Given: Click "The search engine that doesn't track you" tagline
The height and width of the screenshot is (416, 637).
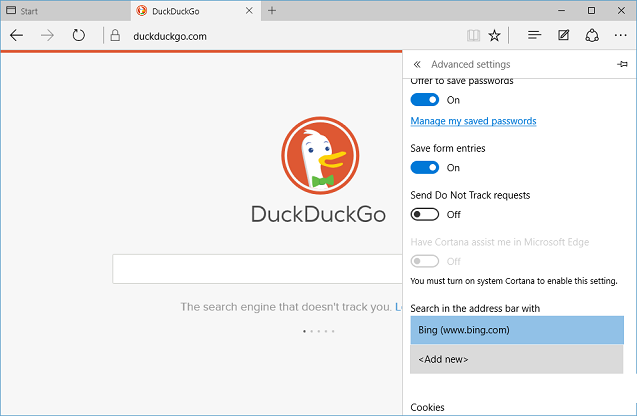Looking at the screenshot, I should click(x=286, y=307).
